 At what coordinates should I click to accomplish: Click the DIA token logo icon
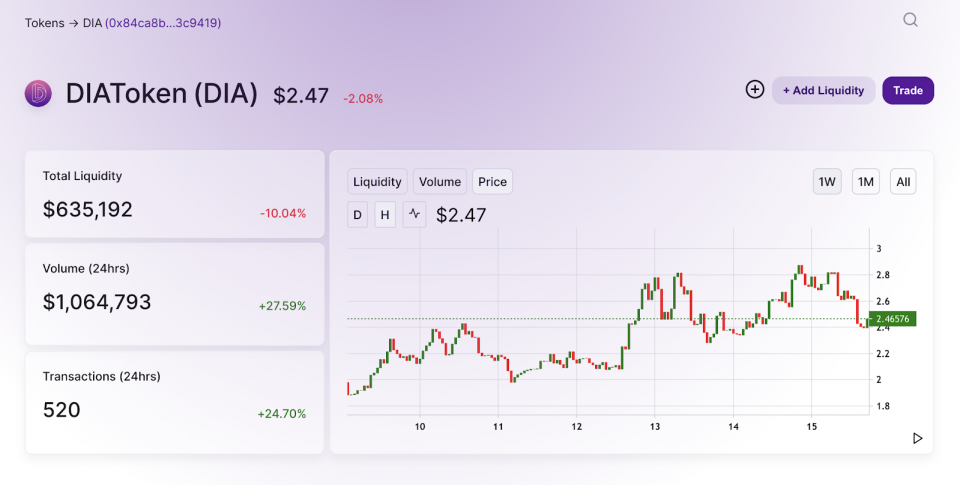(38, 94)
